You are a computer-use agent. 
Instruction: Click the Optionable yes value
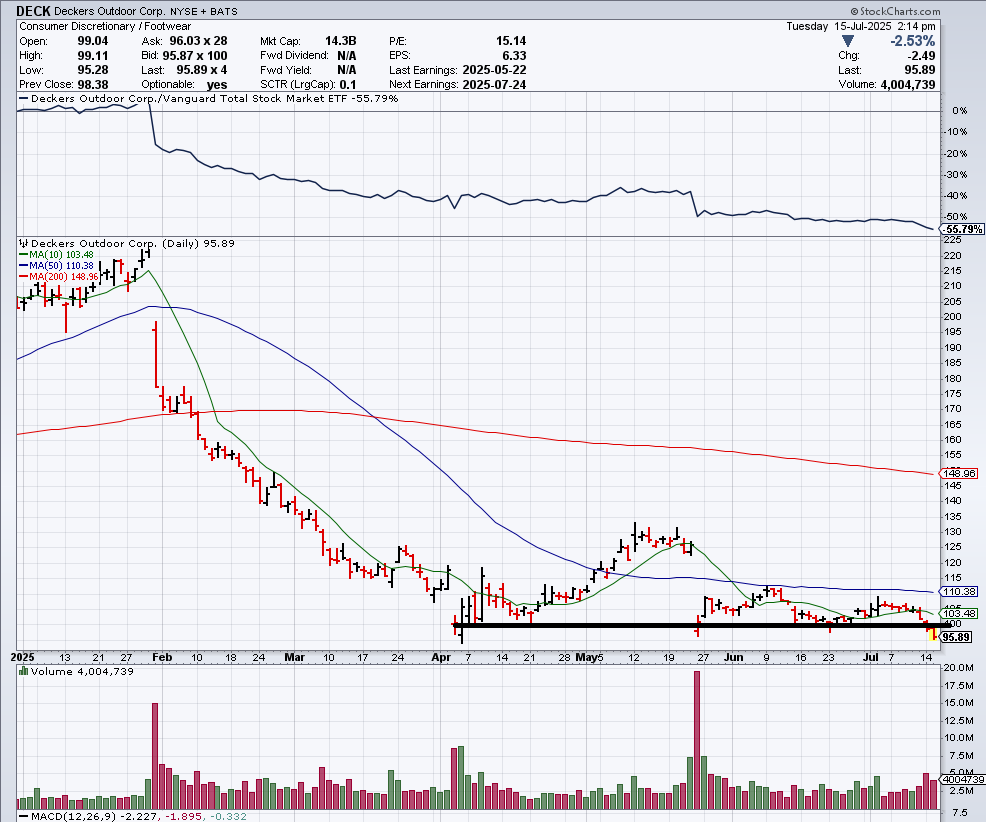[x=217, y=85]
